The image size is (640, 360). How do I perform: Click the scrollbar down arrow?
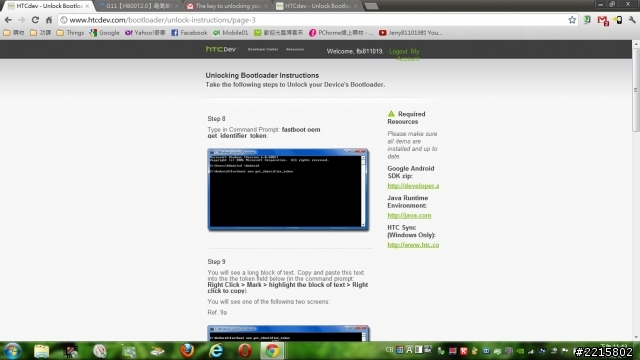pos(636,338)
